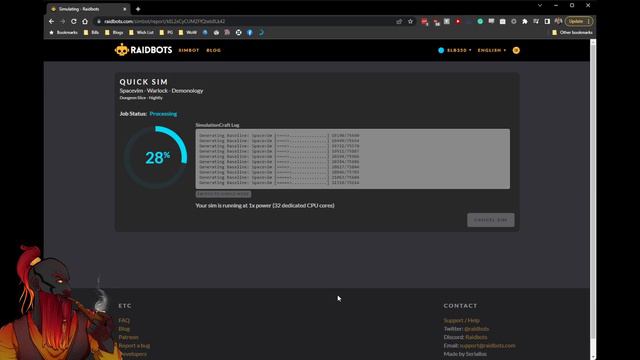Click the support@raidbots.com email link
Screen dimensions: 640x360
click(x=487, y=346)
